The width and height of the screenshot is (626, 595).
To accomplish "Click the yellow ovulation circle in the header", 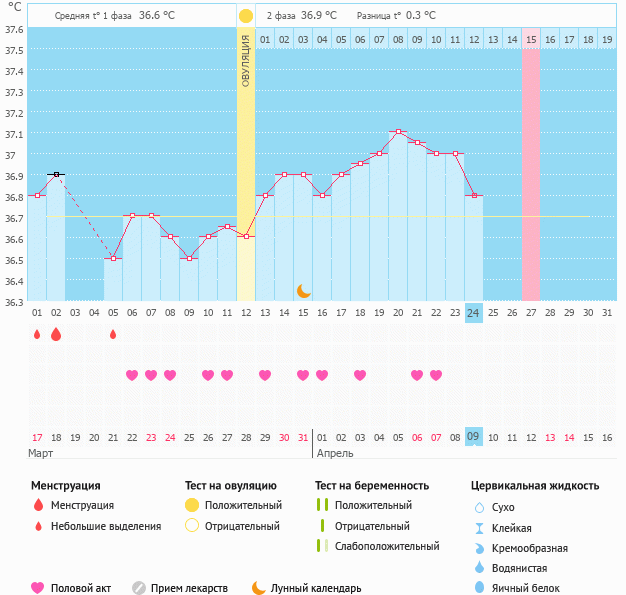I will coord(246,16).
